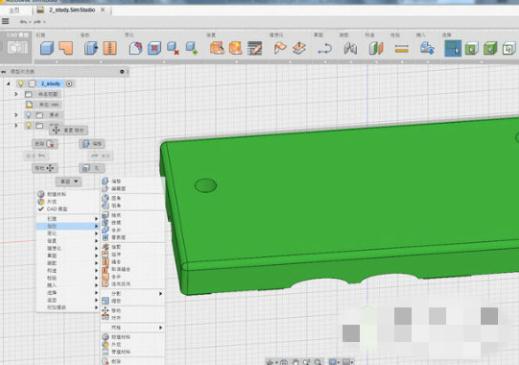Click the solid green cube selection icon
Screen dimensions: 519x365
[490, 49]
